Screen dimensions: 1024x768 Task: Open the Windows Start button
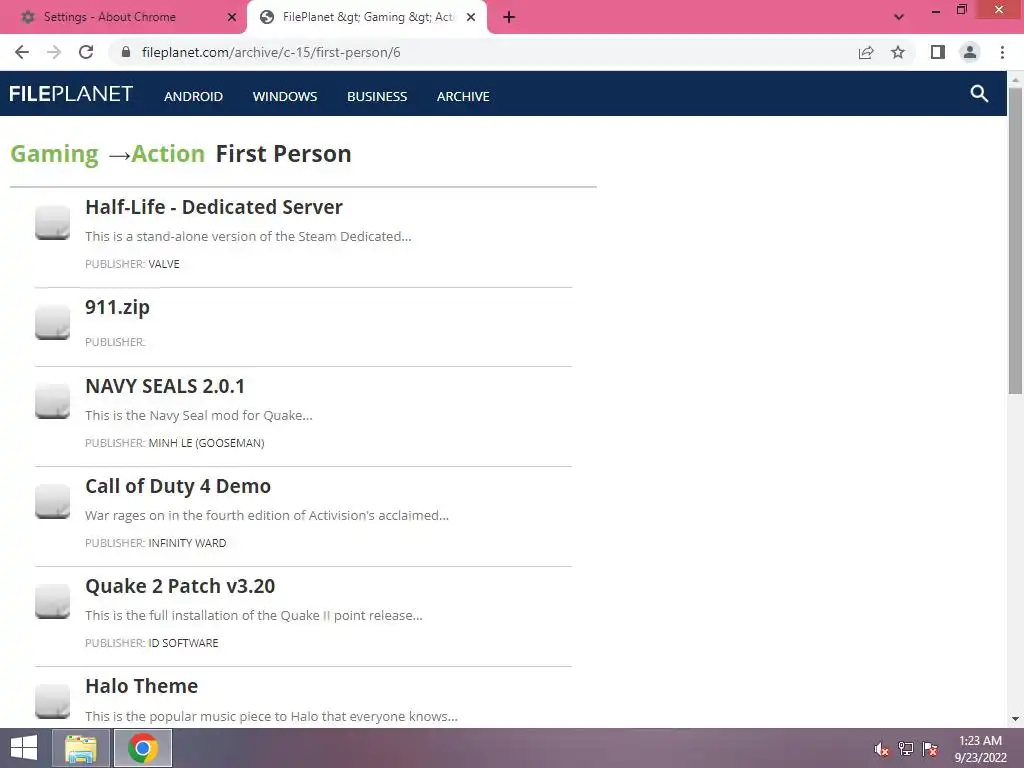pos(24,748)
